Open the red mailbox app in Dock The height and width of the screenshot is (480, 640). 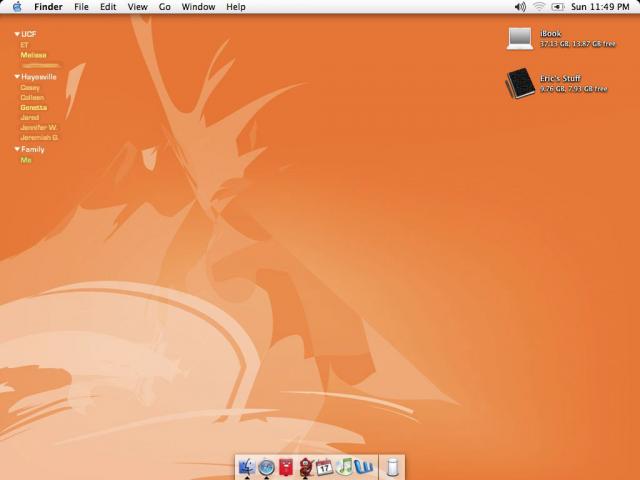pyautogui.click(x=286, y=467)
